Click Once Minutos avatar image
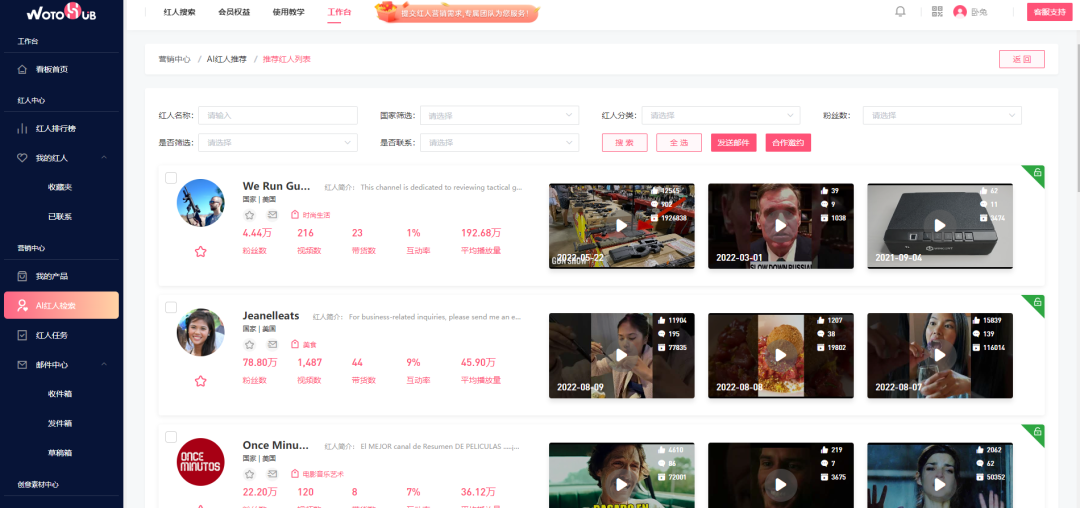The image size is (1080, 508). [x=200, y=462]
